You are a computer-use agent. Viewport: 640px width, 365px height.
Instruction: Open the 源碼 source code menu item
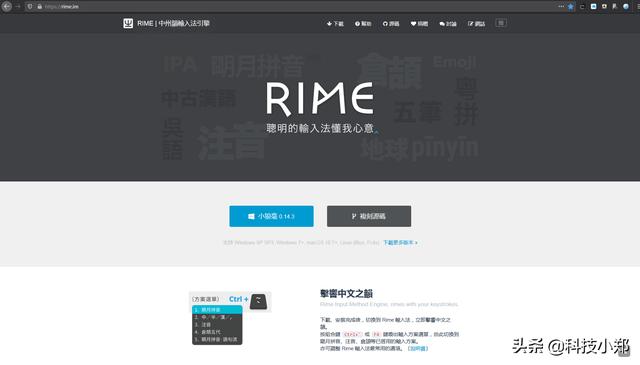click(391, 24)
